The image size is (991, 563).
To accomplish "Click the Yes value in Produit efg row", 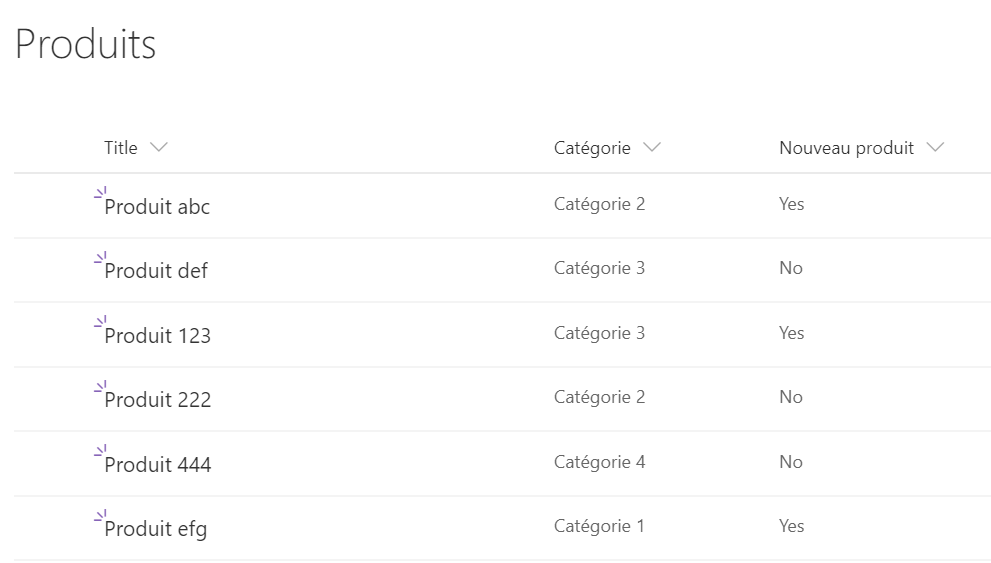I will [x=791, y=526].
